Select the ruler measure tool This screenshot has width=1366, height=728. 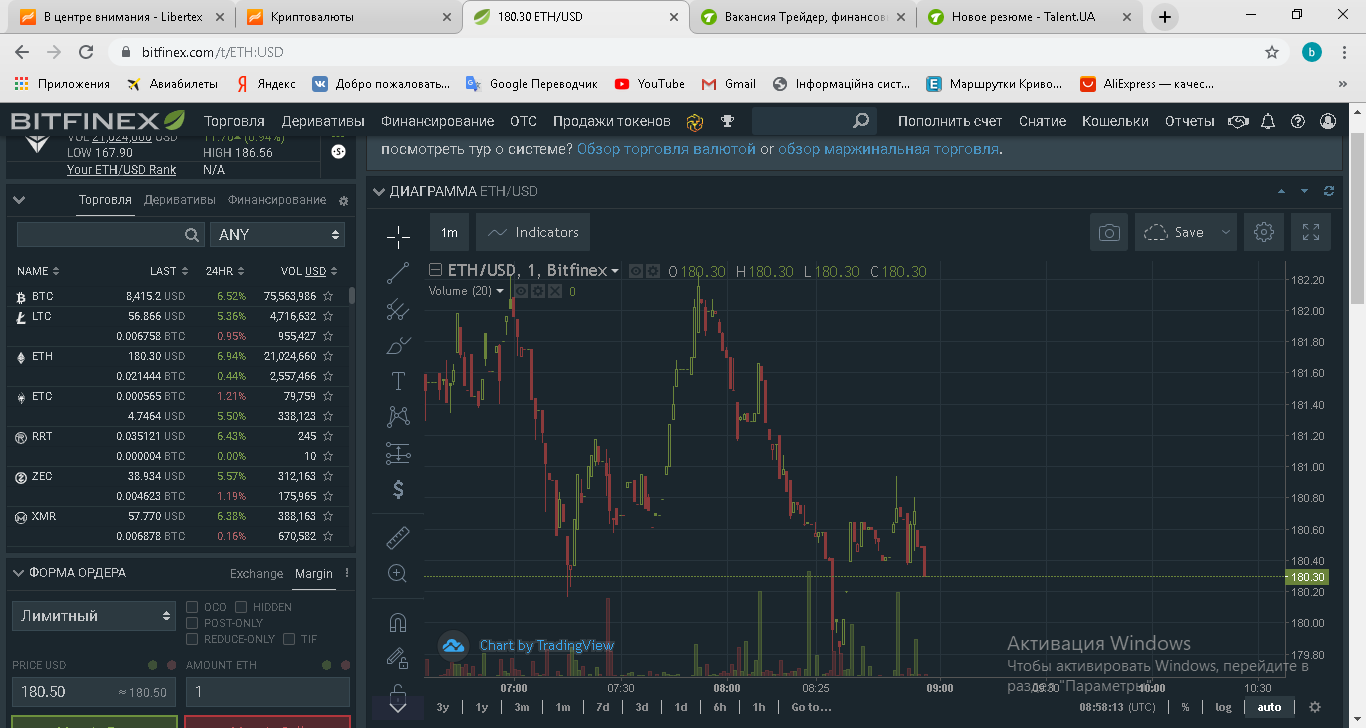pyautogui.click(x=398, y=538)
